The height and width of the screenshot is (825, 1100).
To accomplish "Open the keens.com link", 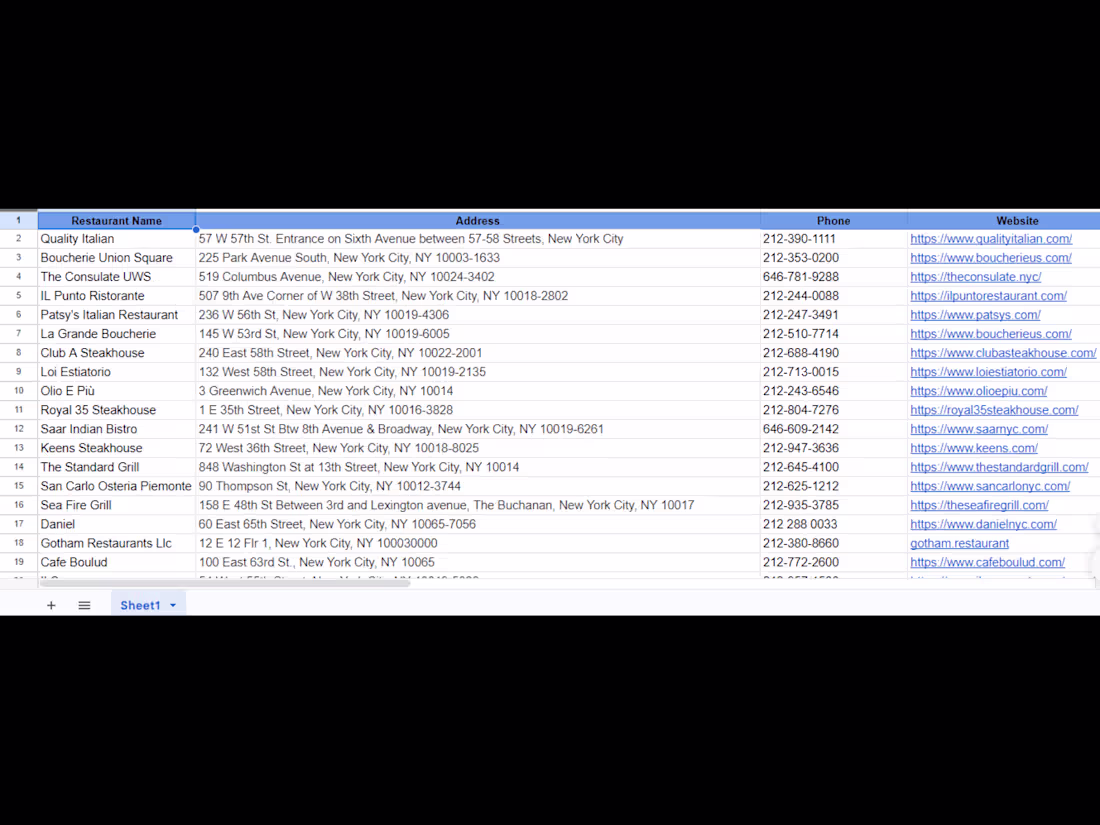I will coord(974,448).
